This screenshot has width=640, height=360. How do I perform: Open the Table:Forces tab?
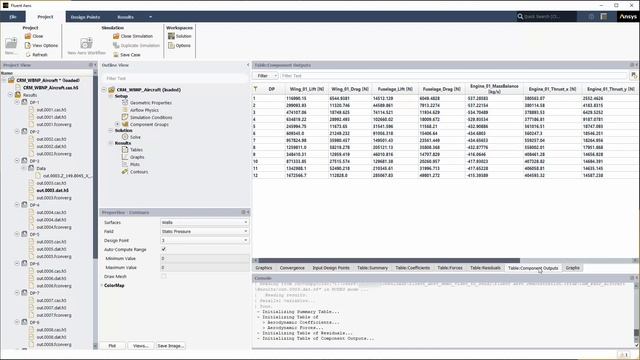tap(450, 268)
